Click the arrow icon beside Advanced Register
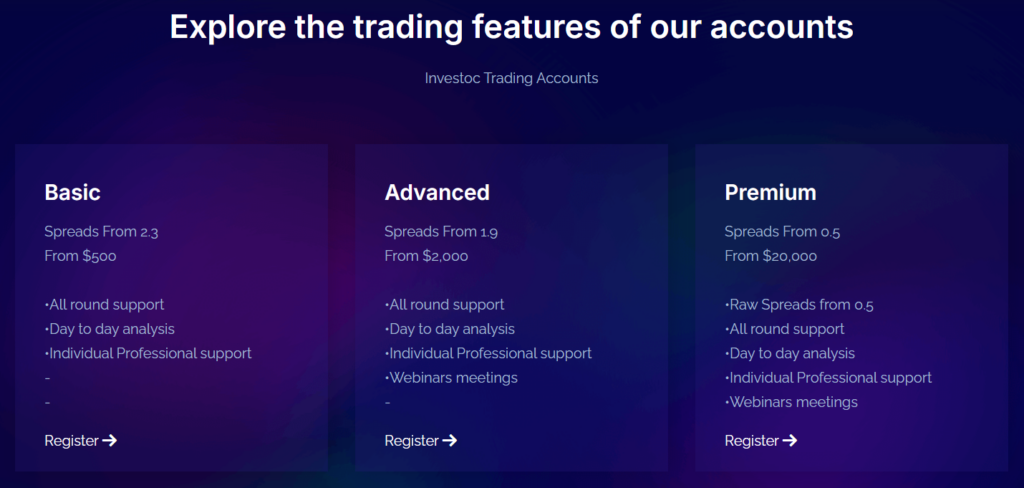Screen dimensions: 1024x488 point(450,441)
